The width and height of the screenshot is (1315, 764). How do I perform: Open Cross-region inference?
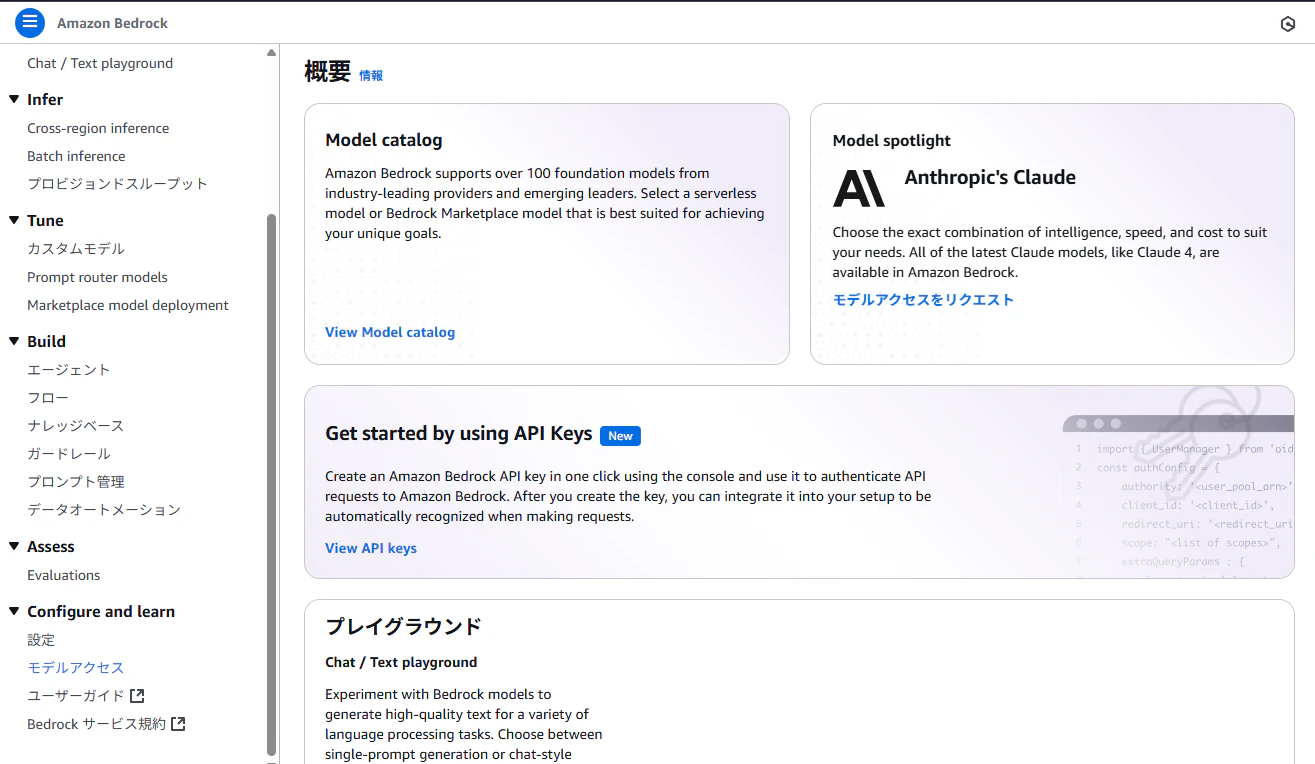(x=98, y=128)
